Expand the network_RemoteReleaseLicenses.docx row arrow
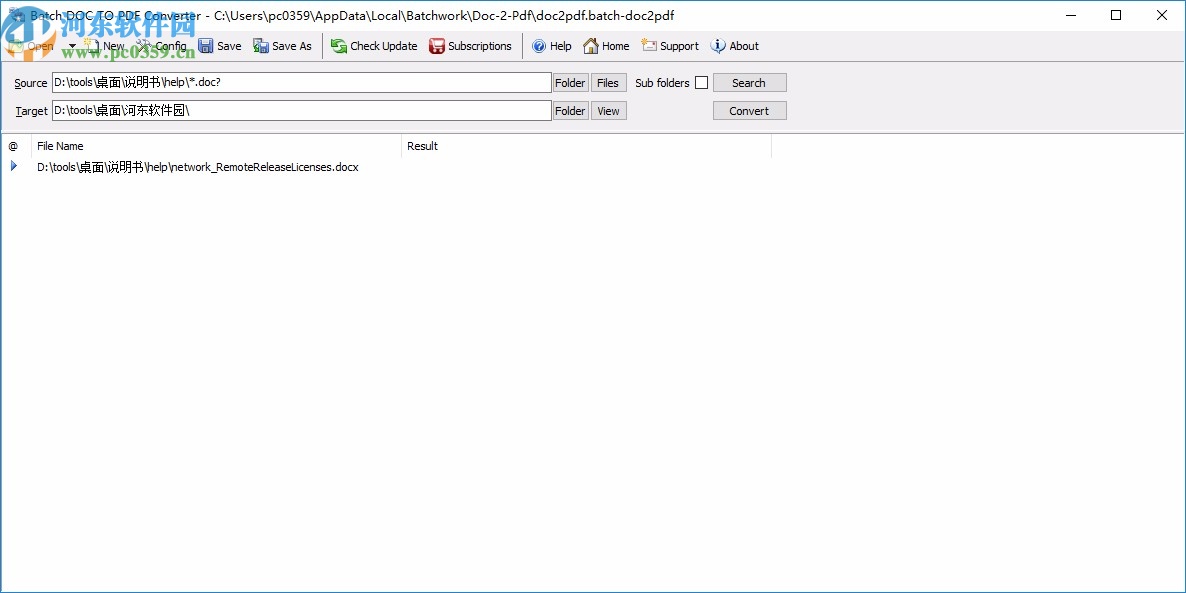The width and height of the screenshot is (1186, 593). click(14, 167)
